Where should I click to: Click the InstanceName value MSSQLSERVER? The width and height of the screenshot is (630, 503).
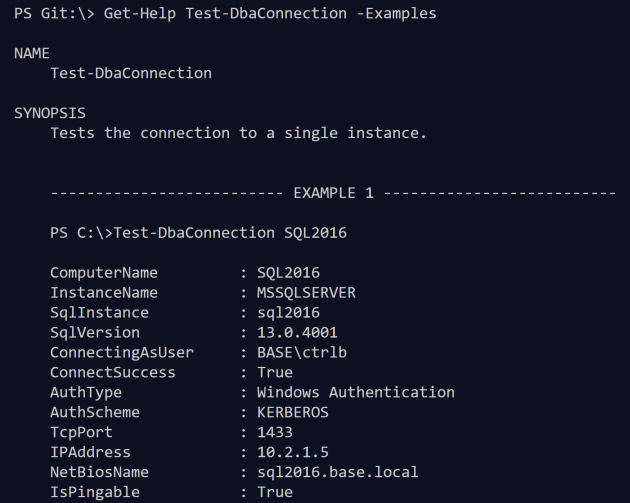click(306, 293)
